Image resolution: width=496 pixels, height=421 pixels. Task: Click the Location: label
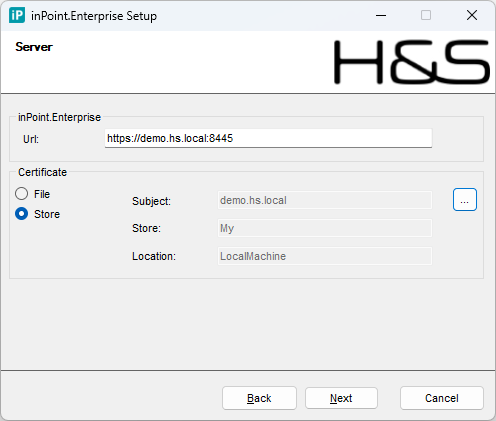tap(154, 256)
